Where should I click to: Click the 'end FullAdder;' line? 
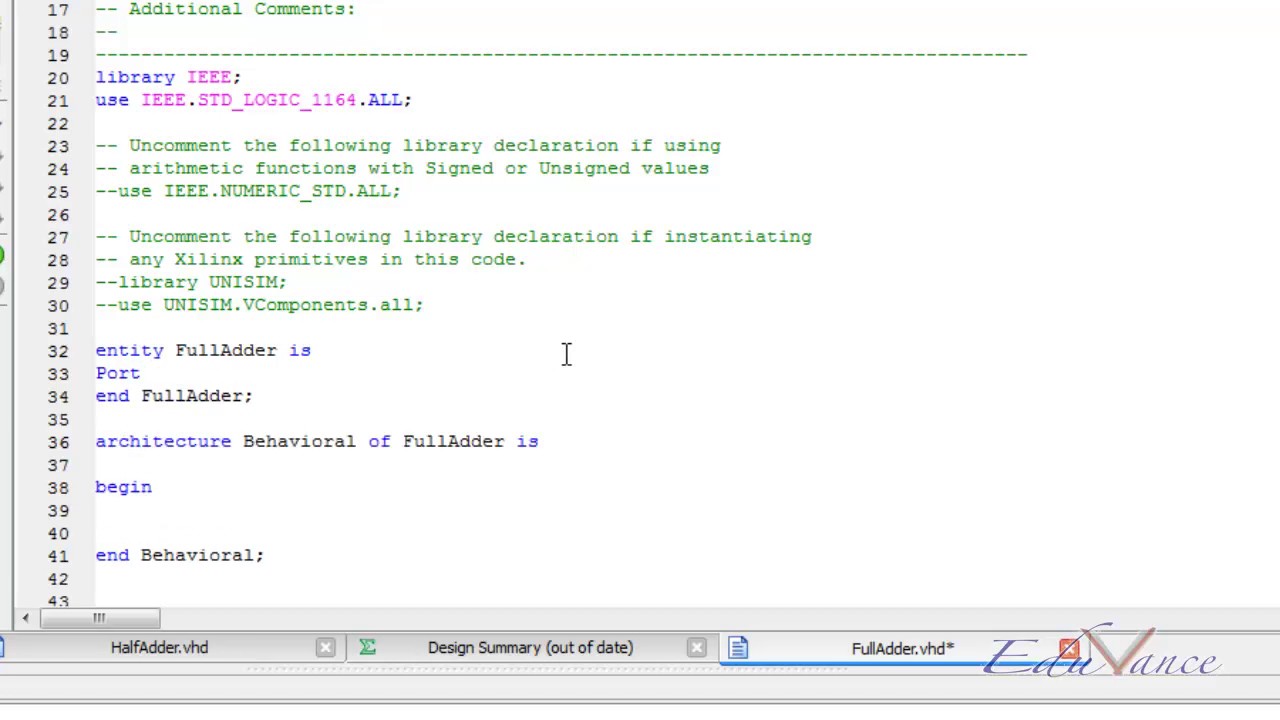coord(174,396)
